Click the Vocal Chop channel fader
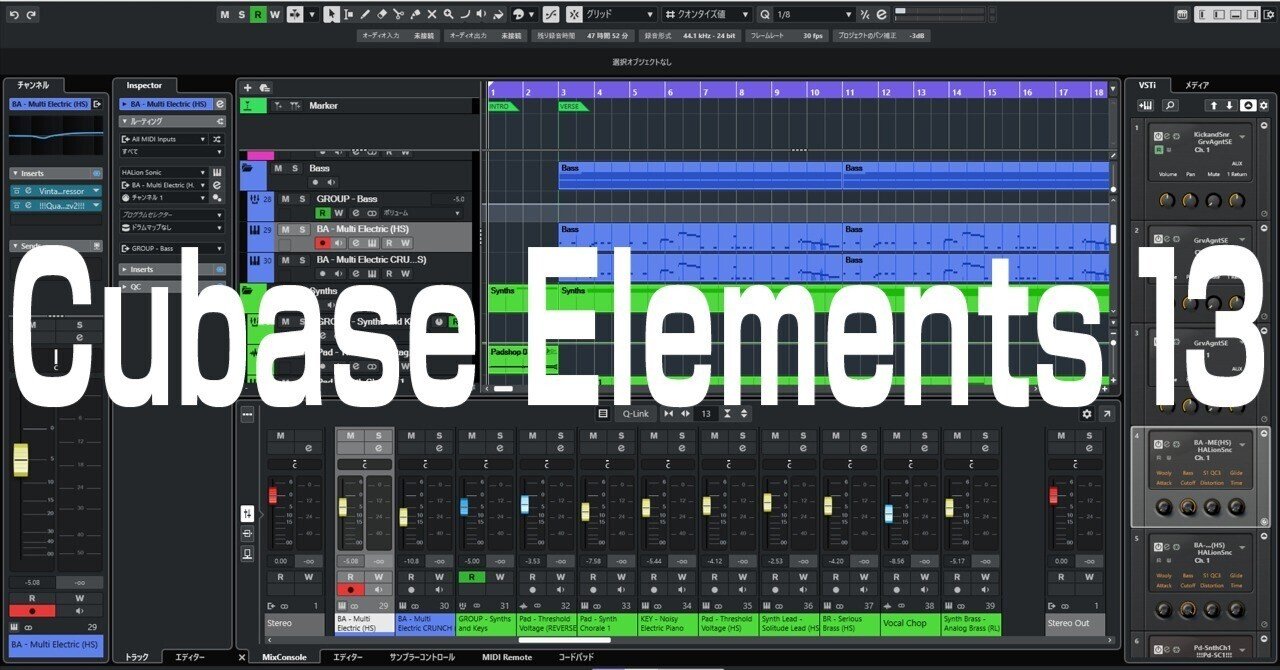The height and width of the screenshot is (670, 1280). point(888,514)
